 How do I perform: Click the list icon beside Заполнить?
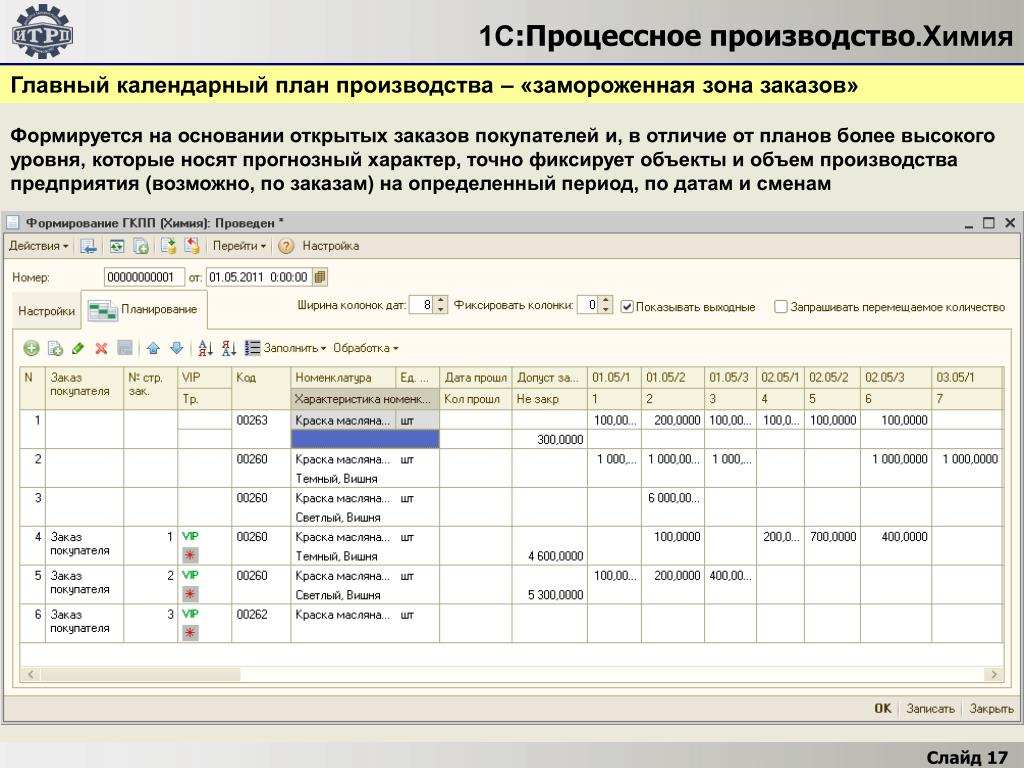pos(252,348)
